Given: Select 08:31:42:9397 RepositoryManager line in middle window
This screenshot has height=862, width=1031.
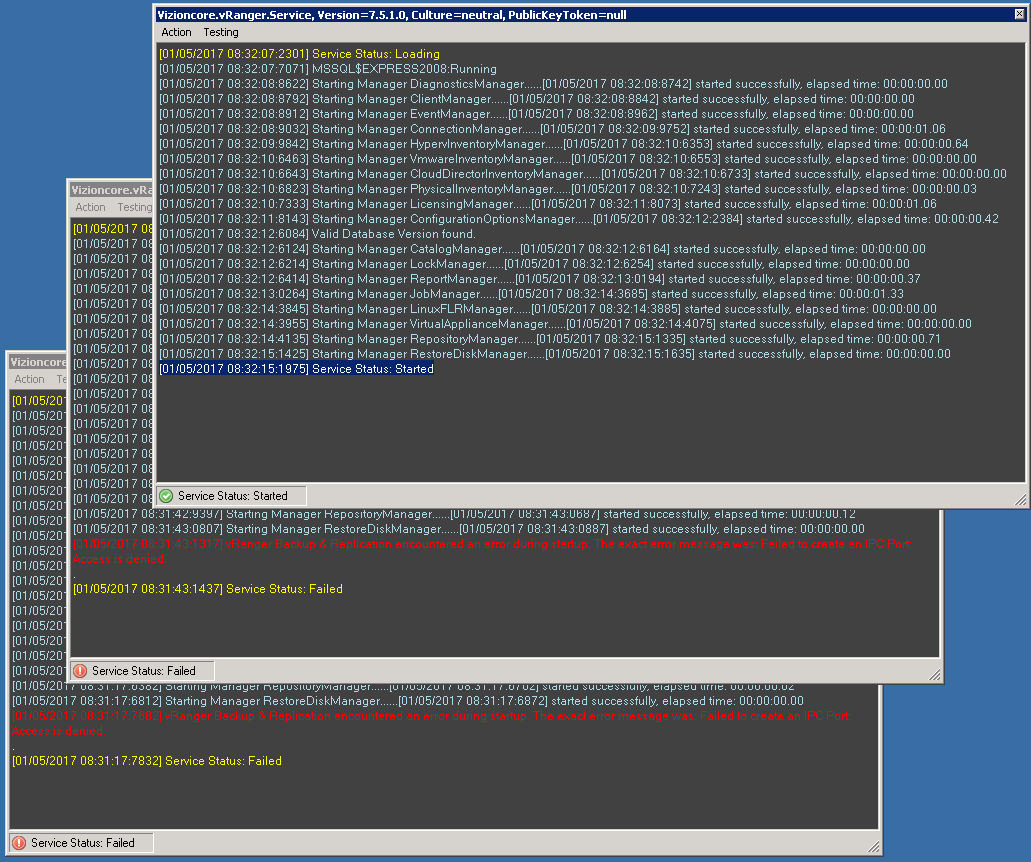Looking at the screenshot, I should [x=464, y=514].
